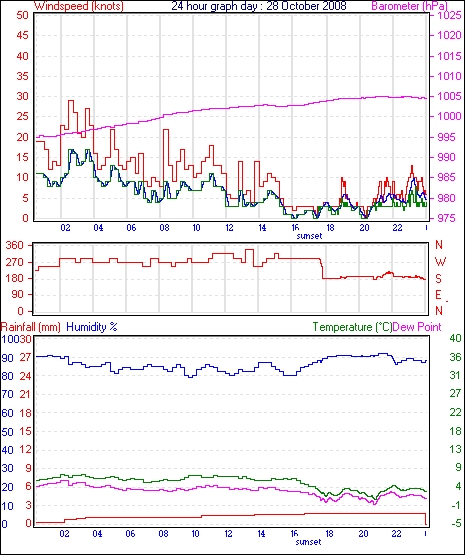Click the 12 hour tick on wind chart
Image resolution: width=465 pixels, height=556 pixels.
pos(229,228)
